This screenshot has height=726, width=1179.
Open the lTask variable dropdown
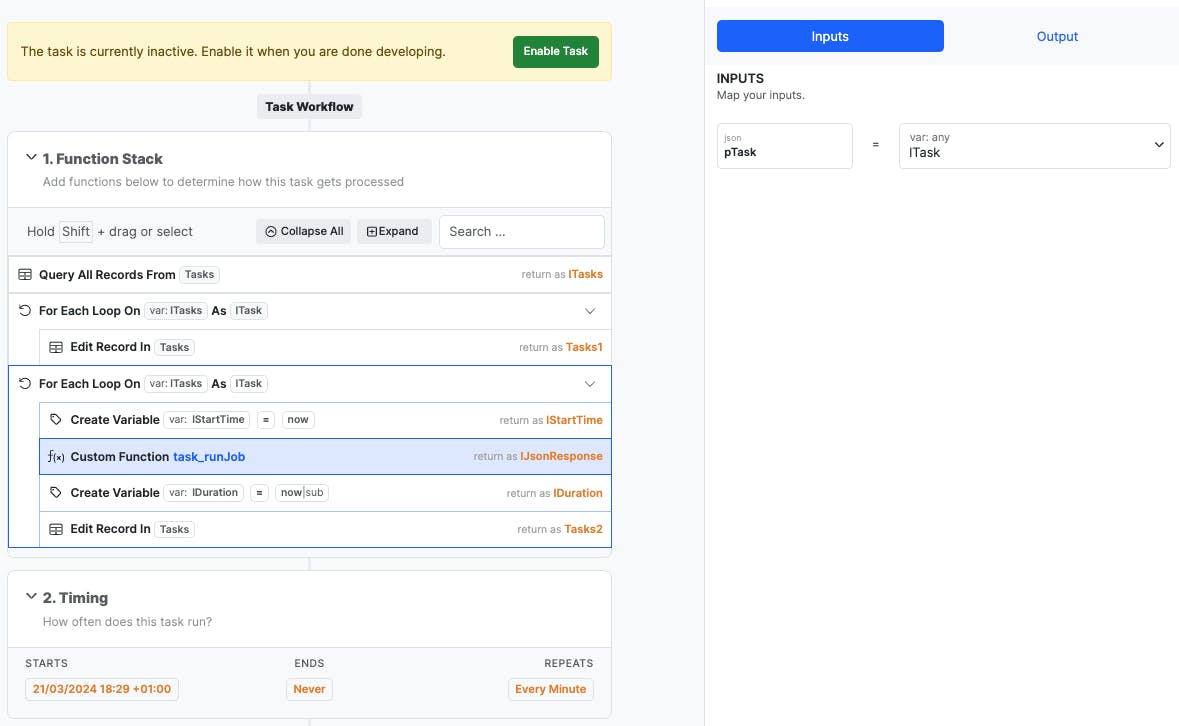point(1034,146)
